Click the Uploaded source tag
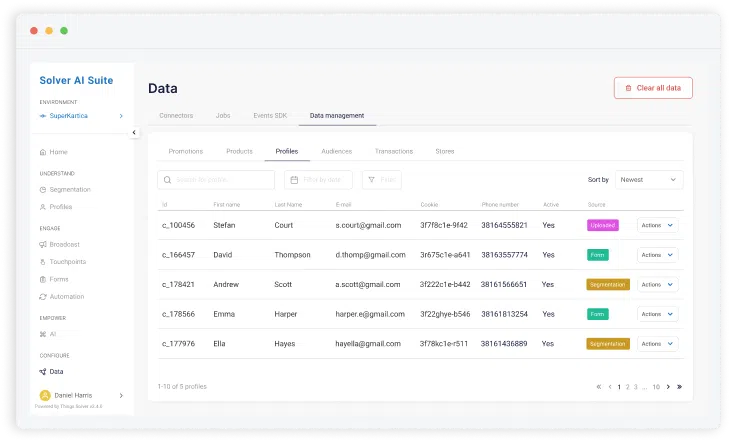Image resolution: width=731 pixels, height=443 pixels. (x=601, y=225)
